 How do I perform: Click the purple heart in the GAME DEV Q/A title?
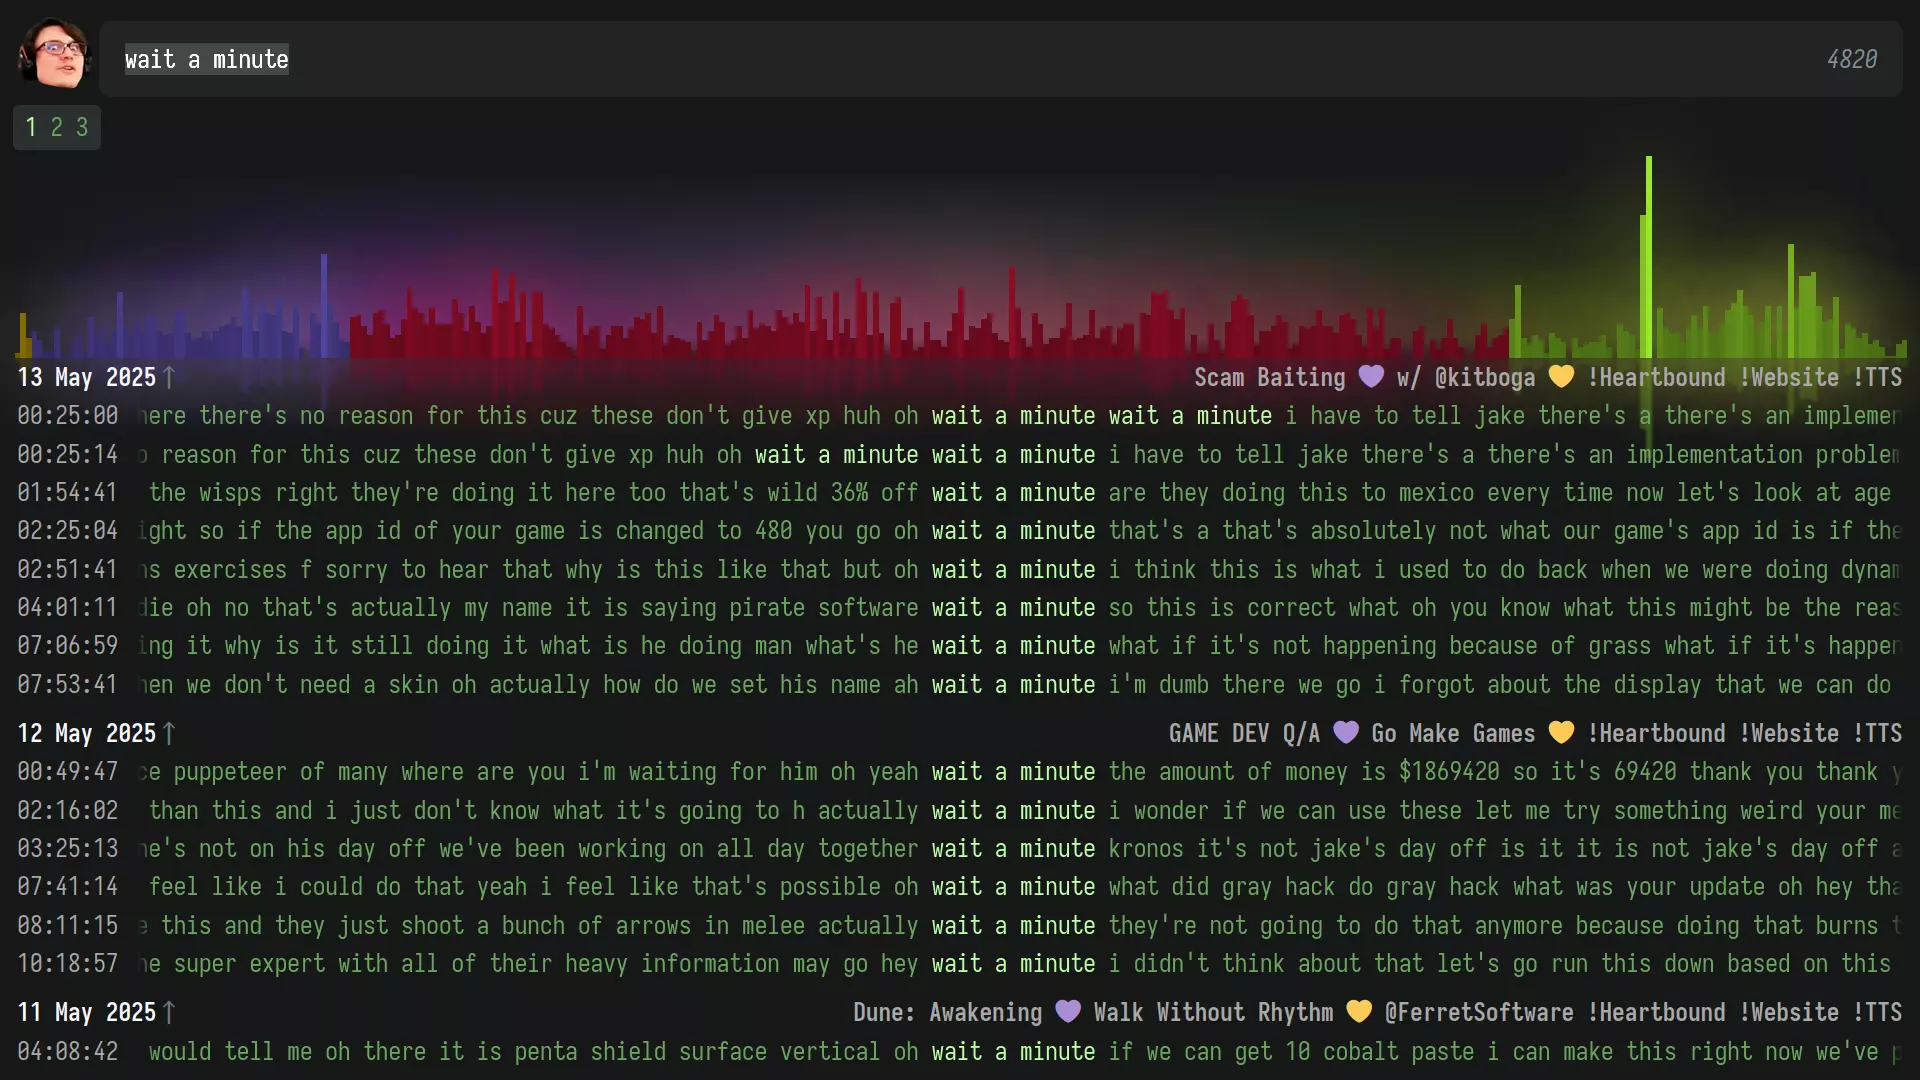1346,732
